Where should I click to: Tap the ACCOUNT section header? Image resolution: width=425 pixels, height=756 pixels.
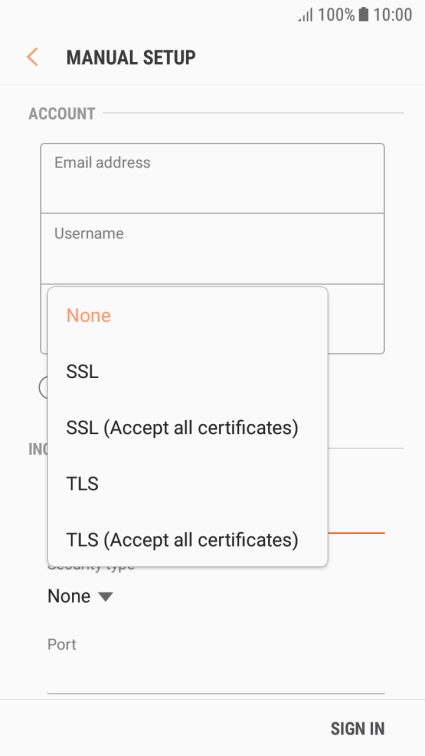point(62,114)
